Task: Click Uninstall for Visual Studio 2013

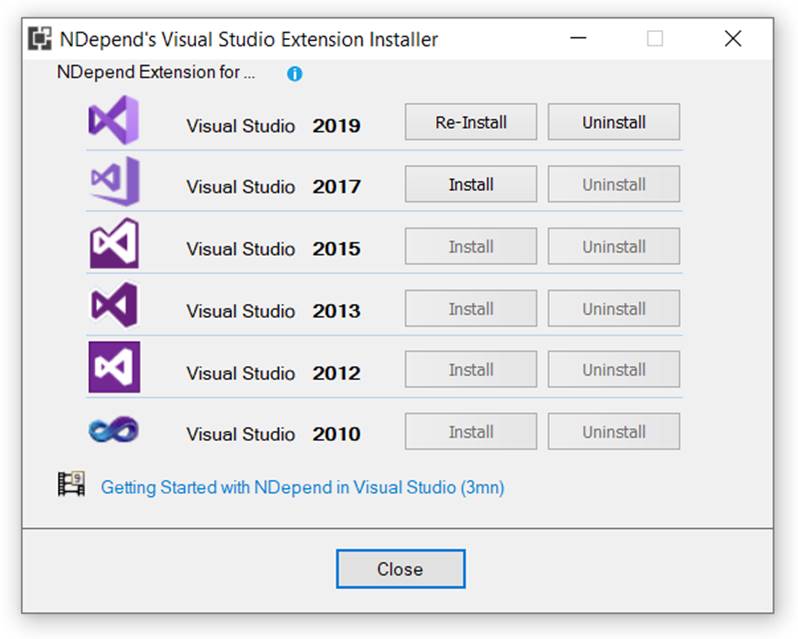Action: coord(614,308)
